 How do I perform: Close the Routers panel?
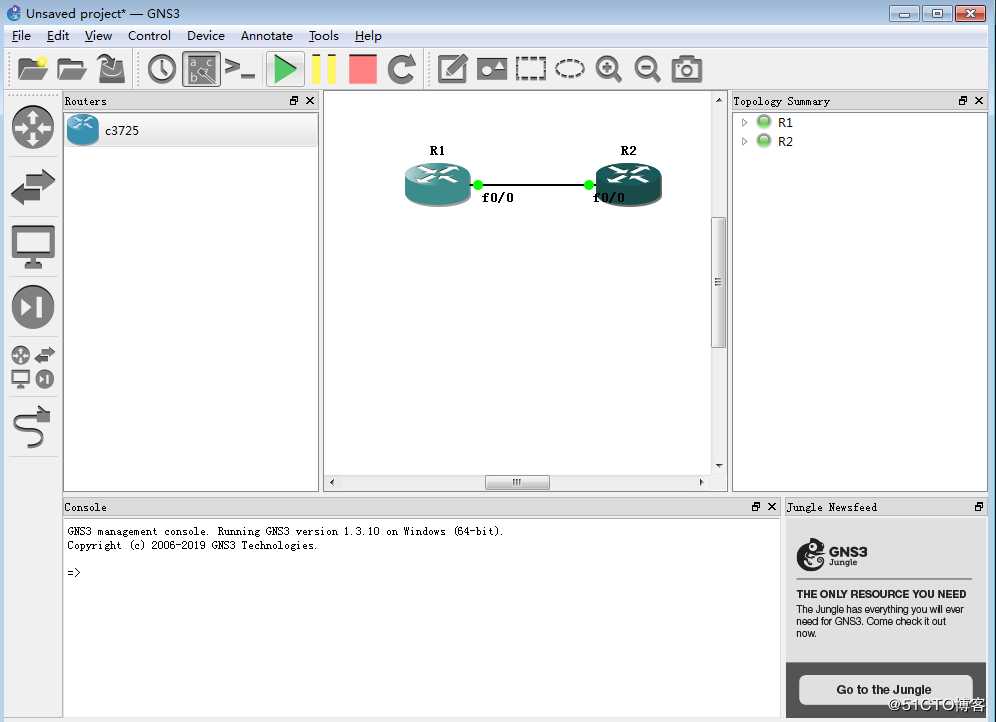click(x=310, y=100)
